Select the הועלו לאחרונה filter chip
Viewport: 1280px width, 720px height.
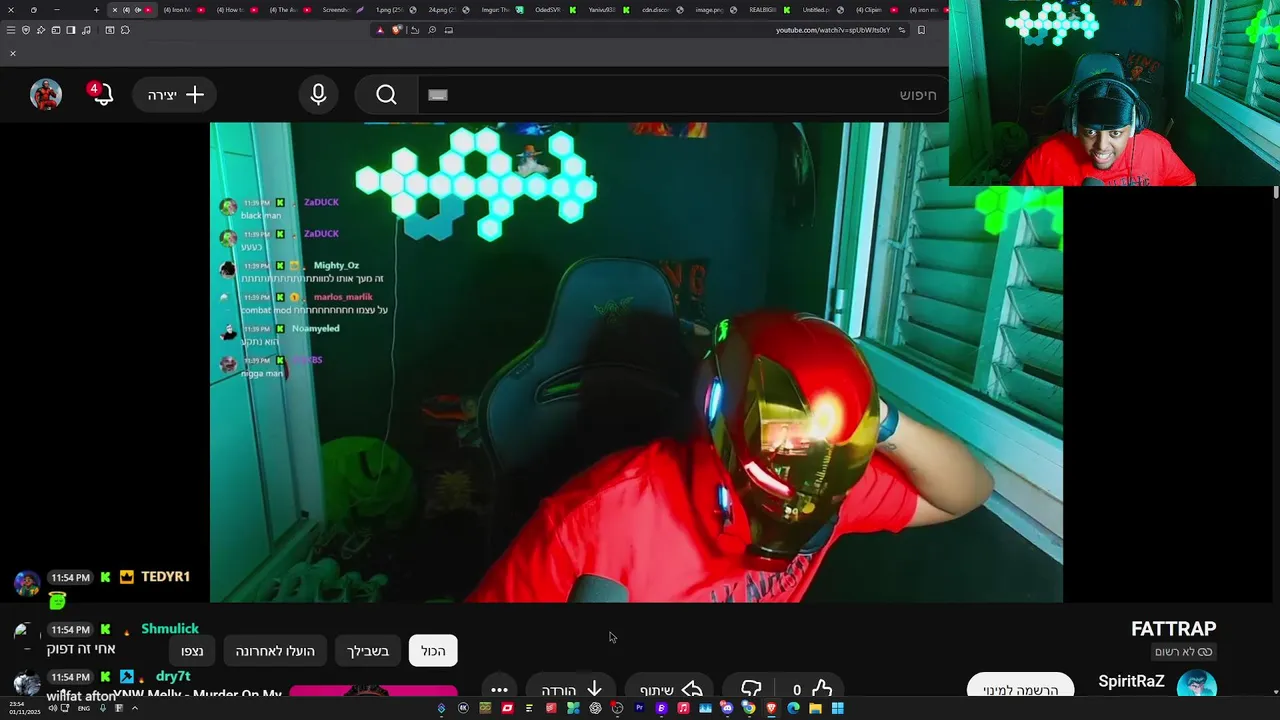click(275, 651)
